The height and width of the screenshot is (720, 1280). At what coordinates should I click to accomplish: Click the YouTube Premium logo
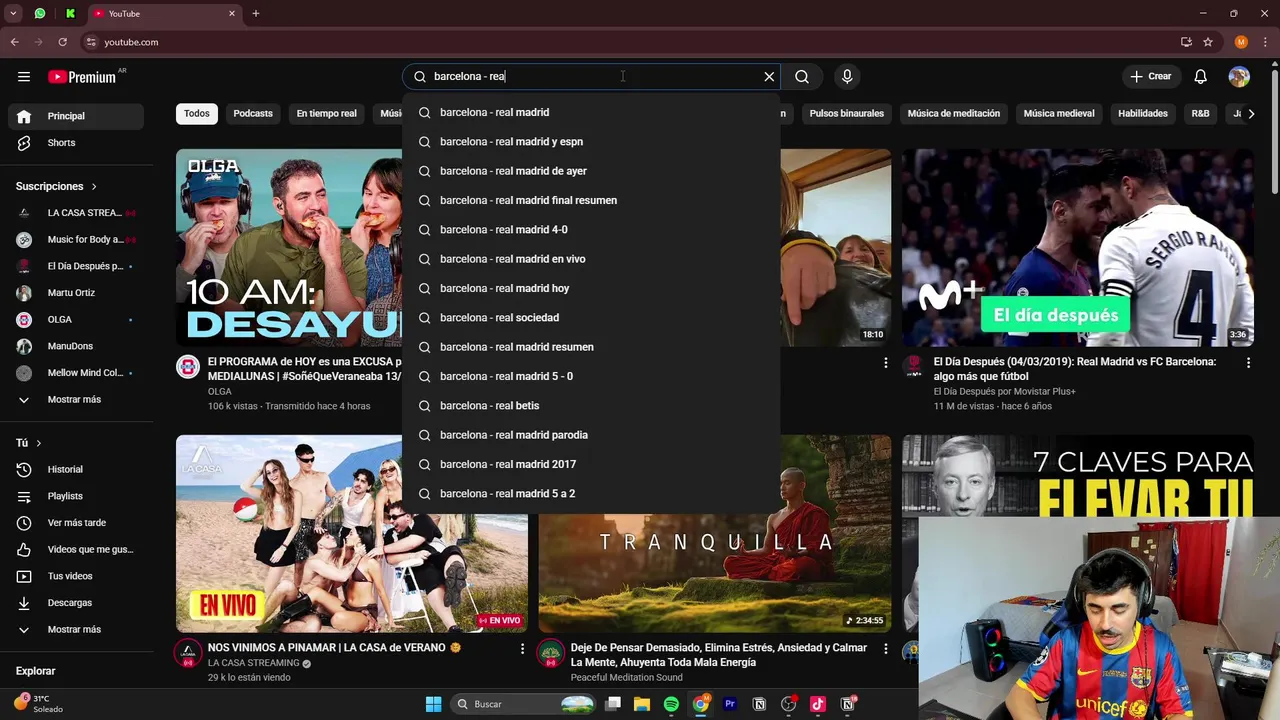point(82,77)
